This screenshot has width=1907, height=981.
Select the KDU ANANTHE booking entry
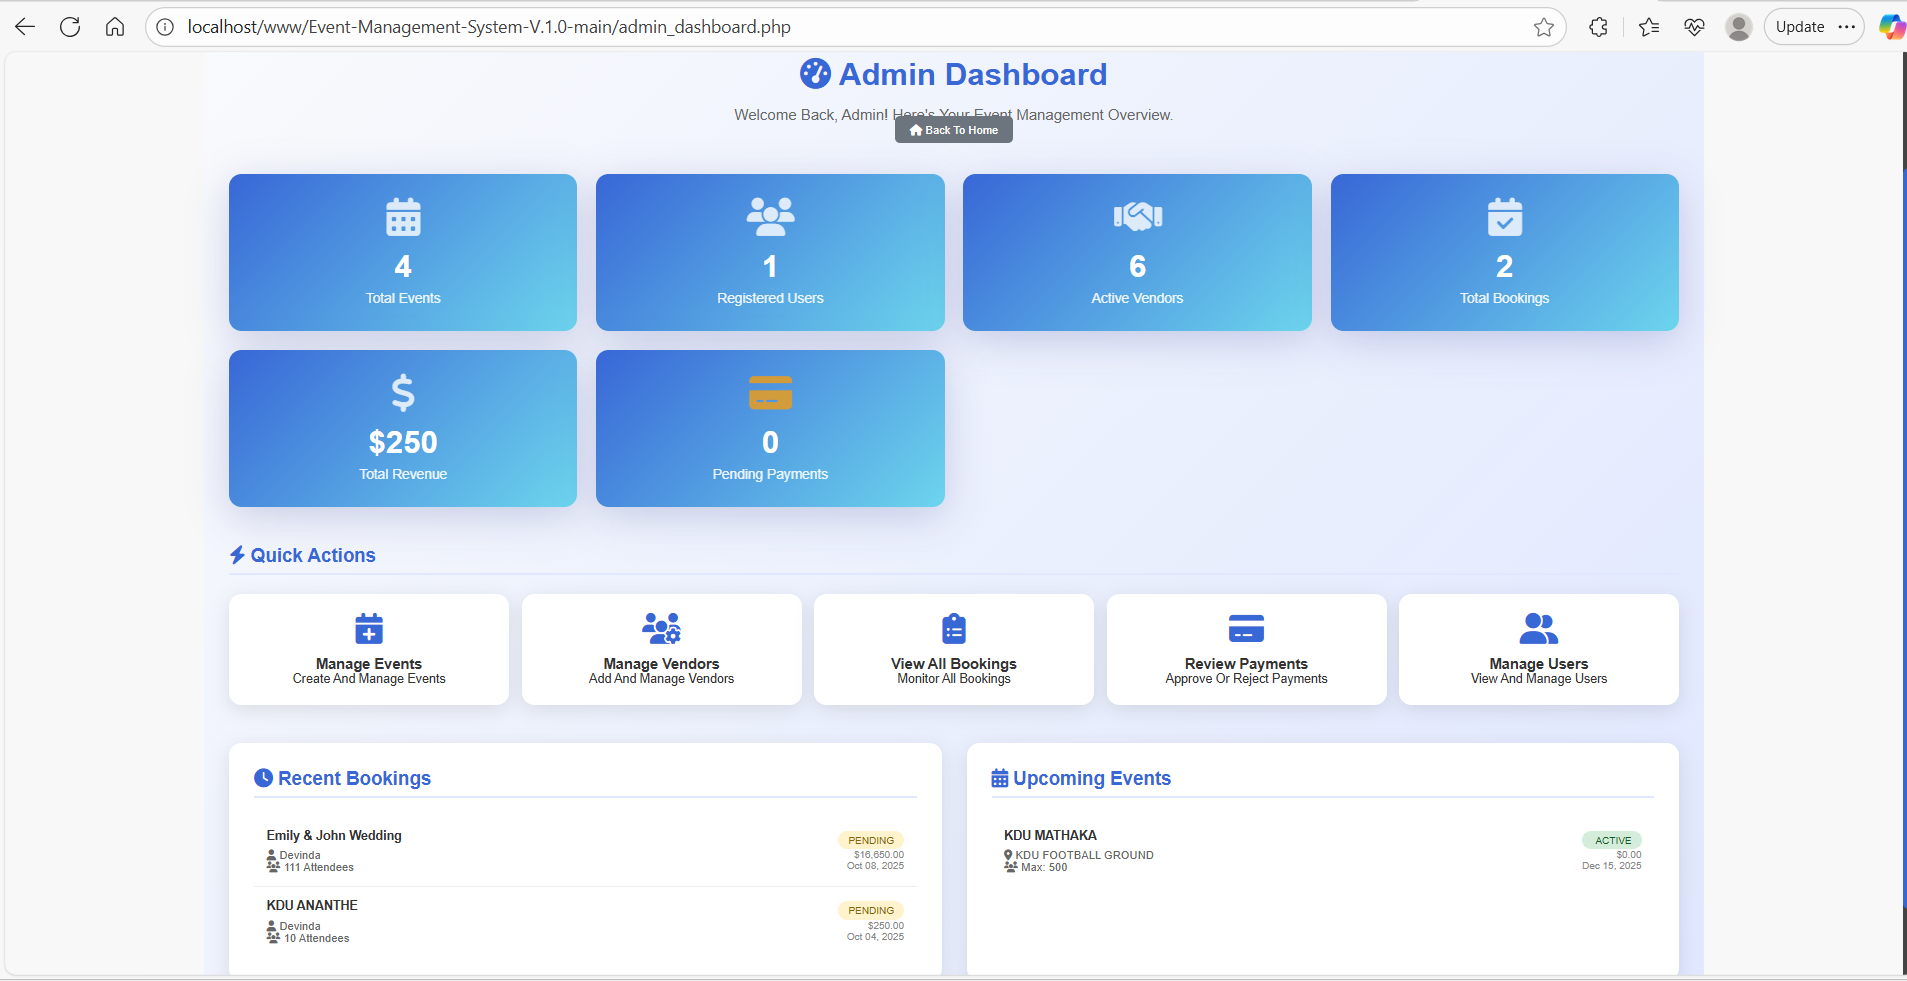312,906
